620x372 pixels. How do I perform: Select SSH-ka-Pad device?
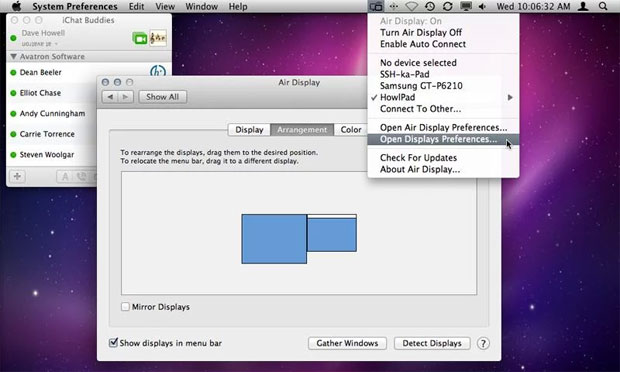click(x=443, y=74)
